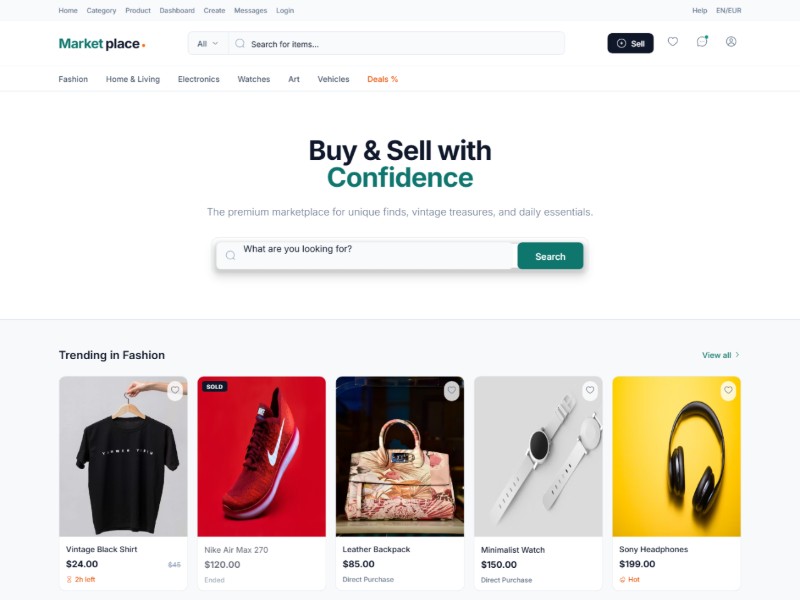The height and width of the screenshot is (600, 800).
Task: Open the EN/EUR language currency selector
Action: (729, 10)
